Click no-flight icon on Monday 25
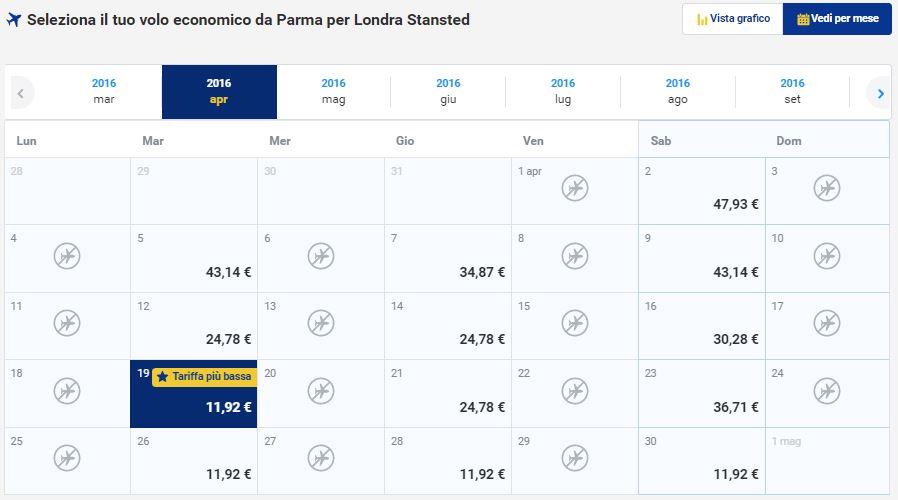Viewport: 898px width, 500px height. (67, 458)
